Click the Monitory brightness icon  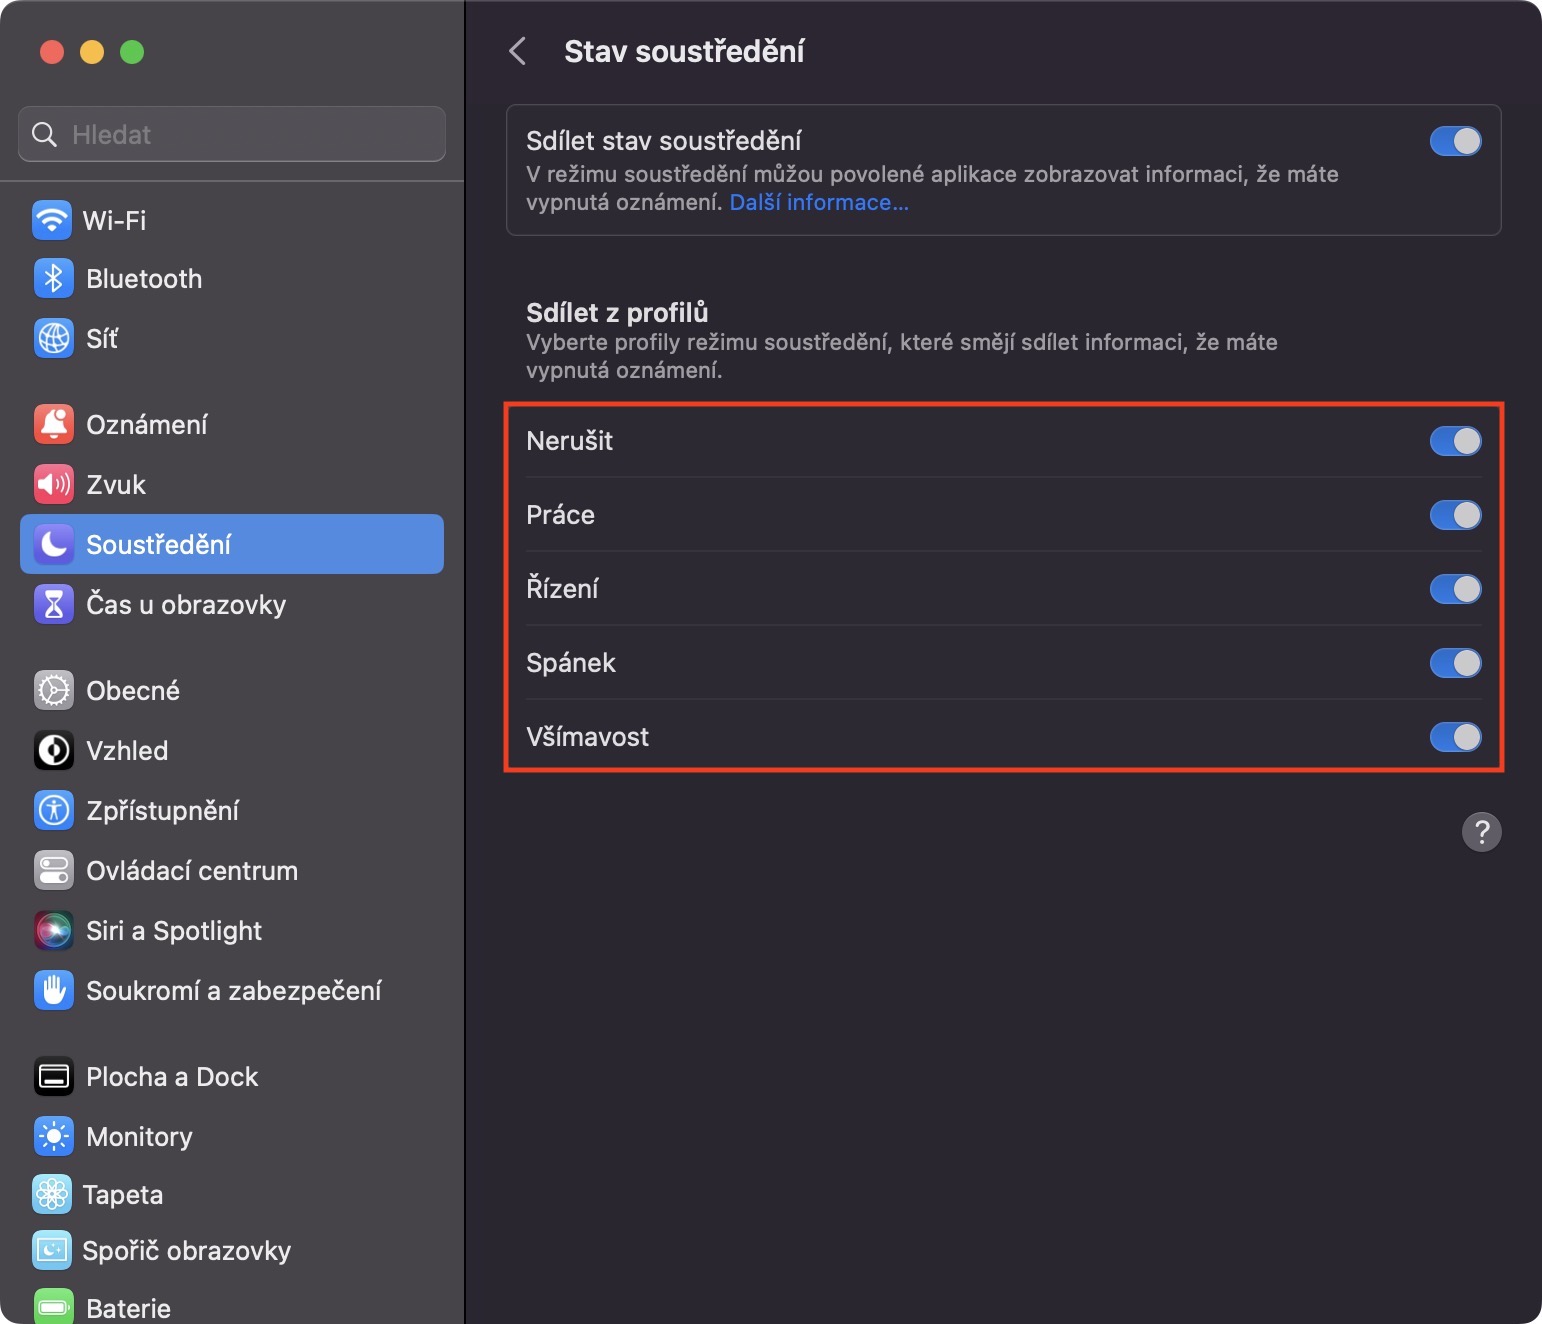(54, 1137)
